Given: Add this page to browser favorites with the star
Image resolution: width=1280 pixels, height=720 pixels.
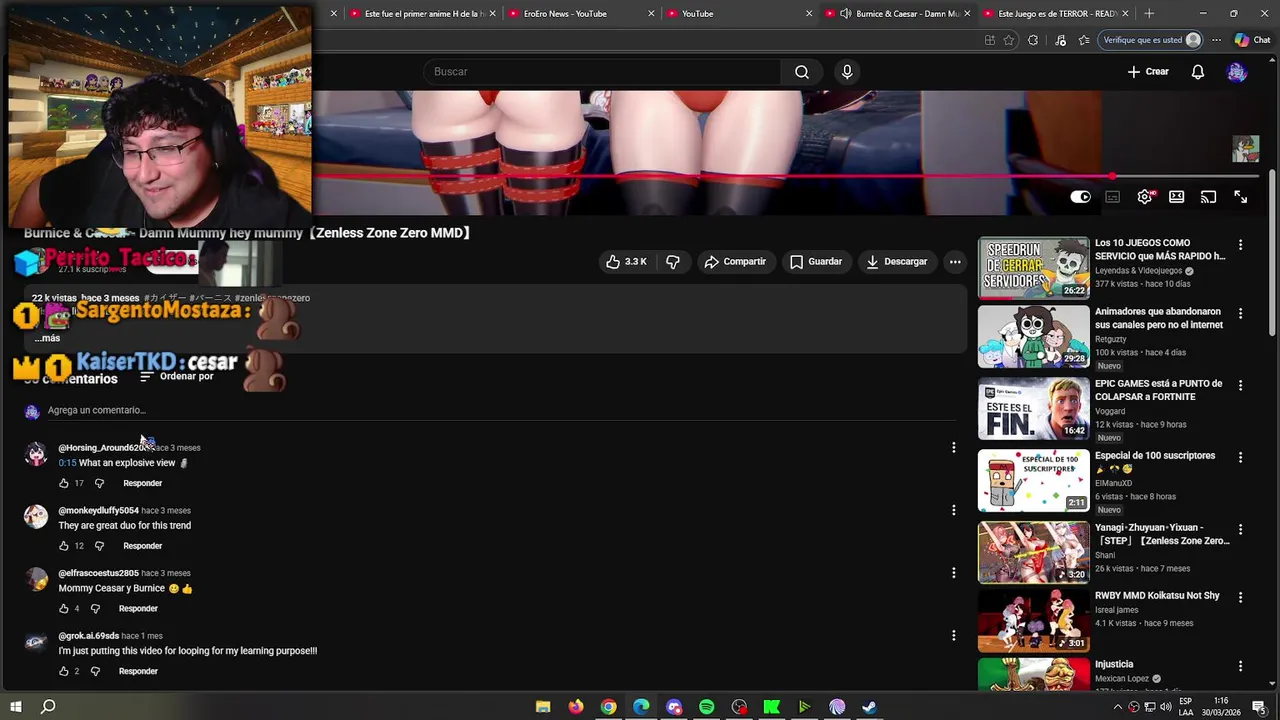Looking at the screenshot, I should [x=1009, y=40].
